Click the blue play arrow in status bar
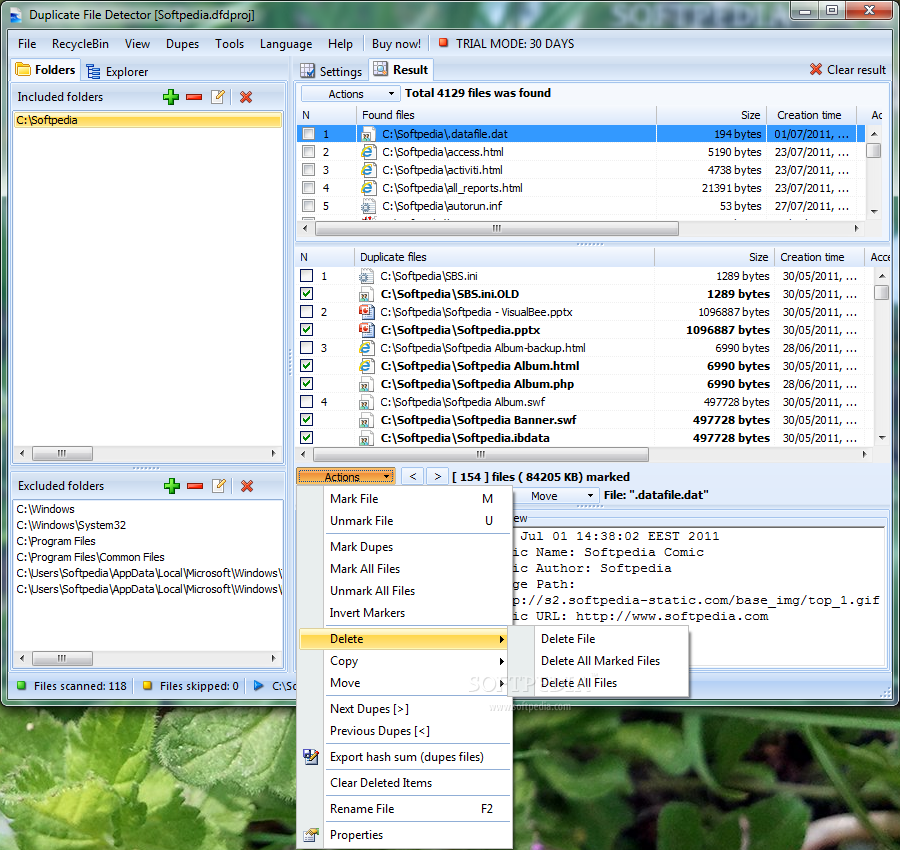The height and width of the screenshot is (850, 900). click(258, 685)
